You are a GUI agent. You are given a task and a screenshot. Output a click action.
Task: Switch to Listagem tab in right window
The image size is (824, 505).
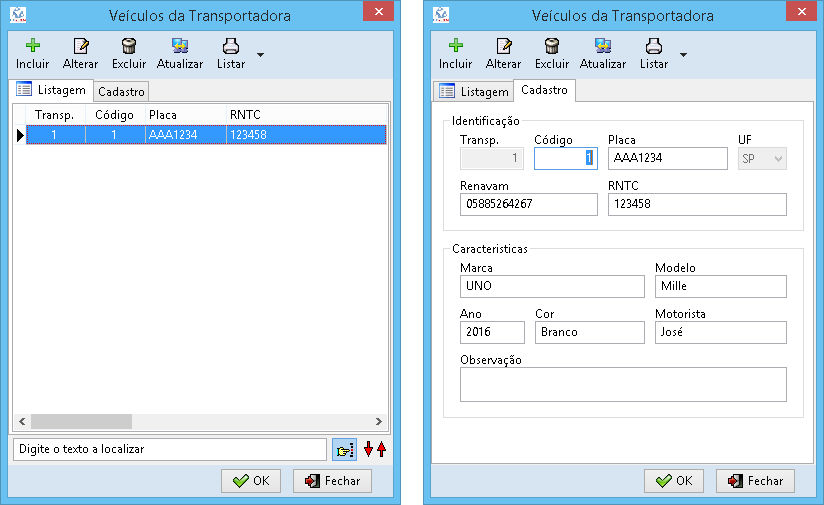pos(474,92)
